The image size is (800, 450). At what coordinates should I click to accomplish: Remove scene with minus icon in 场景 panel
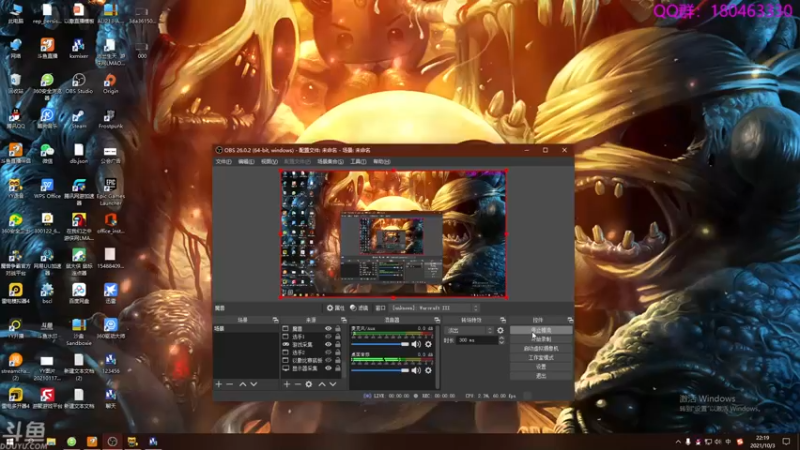[230, 384]
